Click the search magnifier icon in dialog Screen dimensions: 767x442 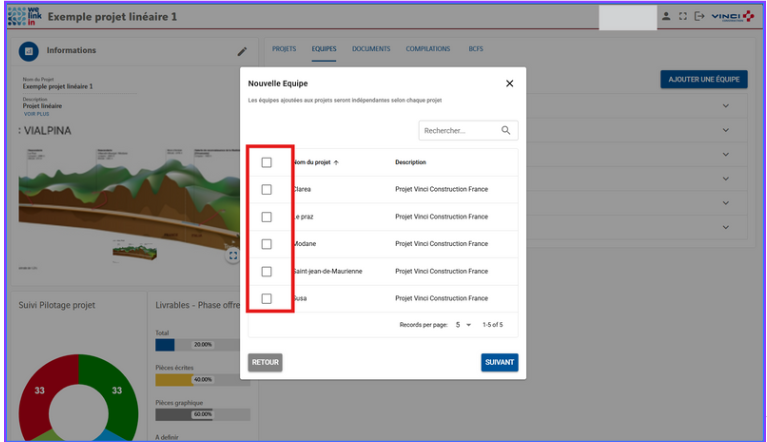(506, 130)
